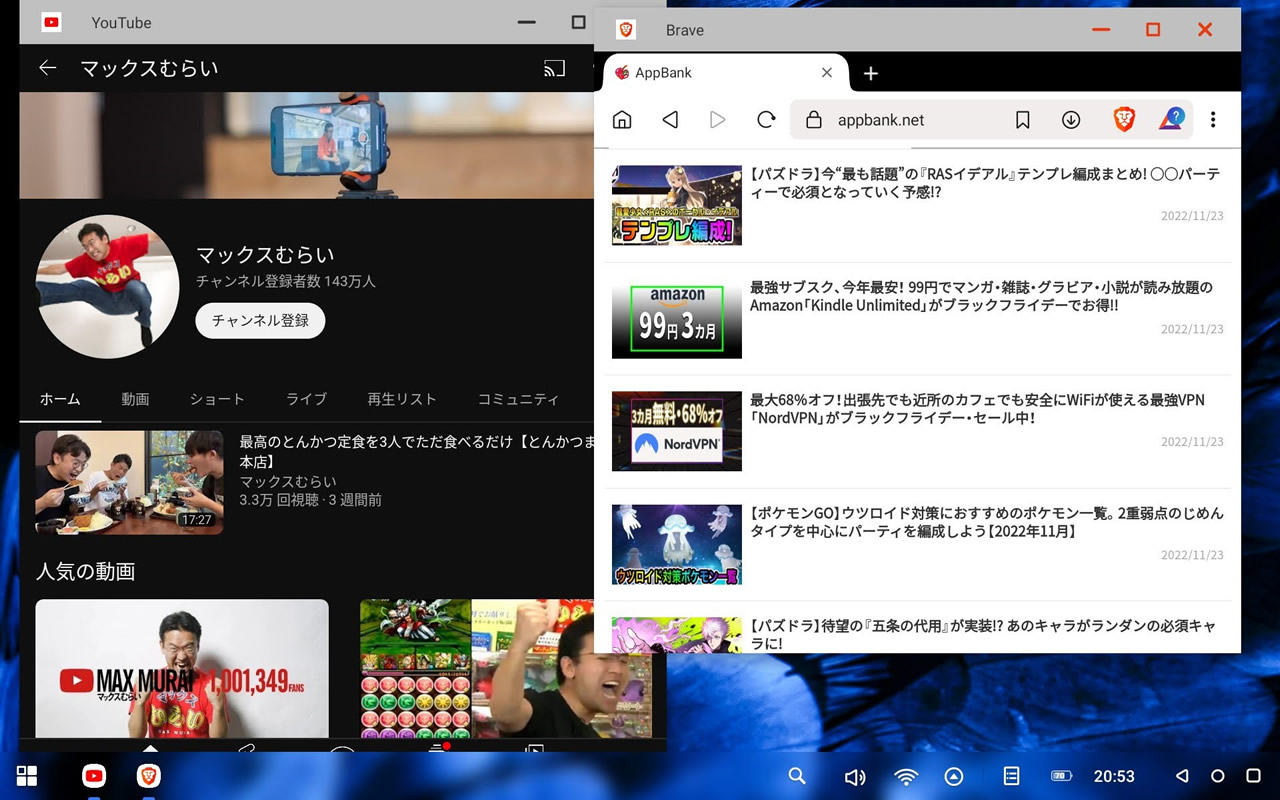1280x800 pixels.
Task: Select the ホーム tab on the channel
Action: coord(60,399)
